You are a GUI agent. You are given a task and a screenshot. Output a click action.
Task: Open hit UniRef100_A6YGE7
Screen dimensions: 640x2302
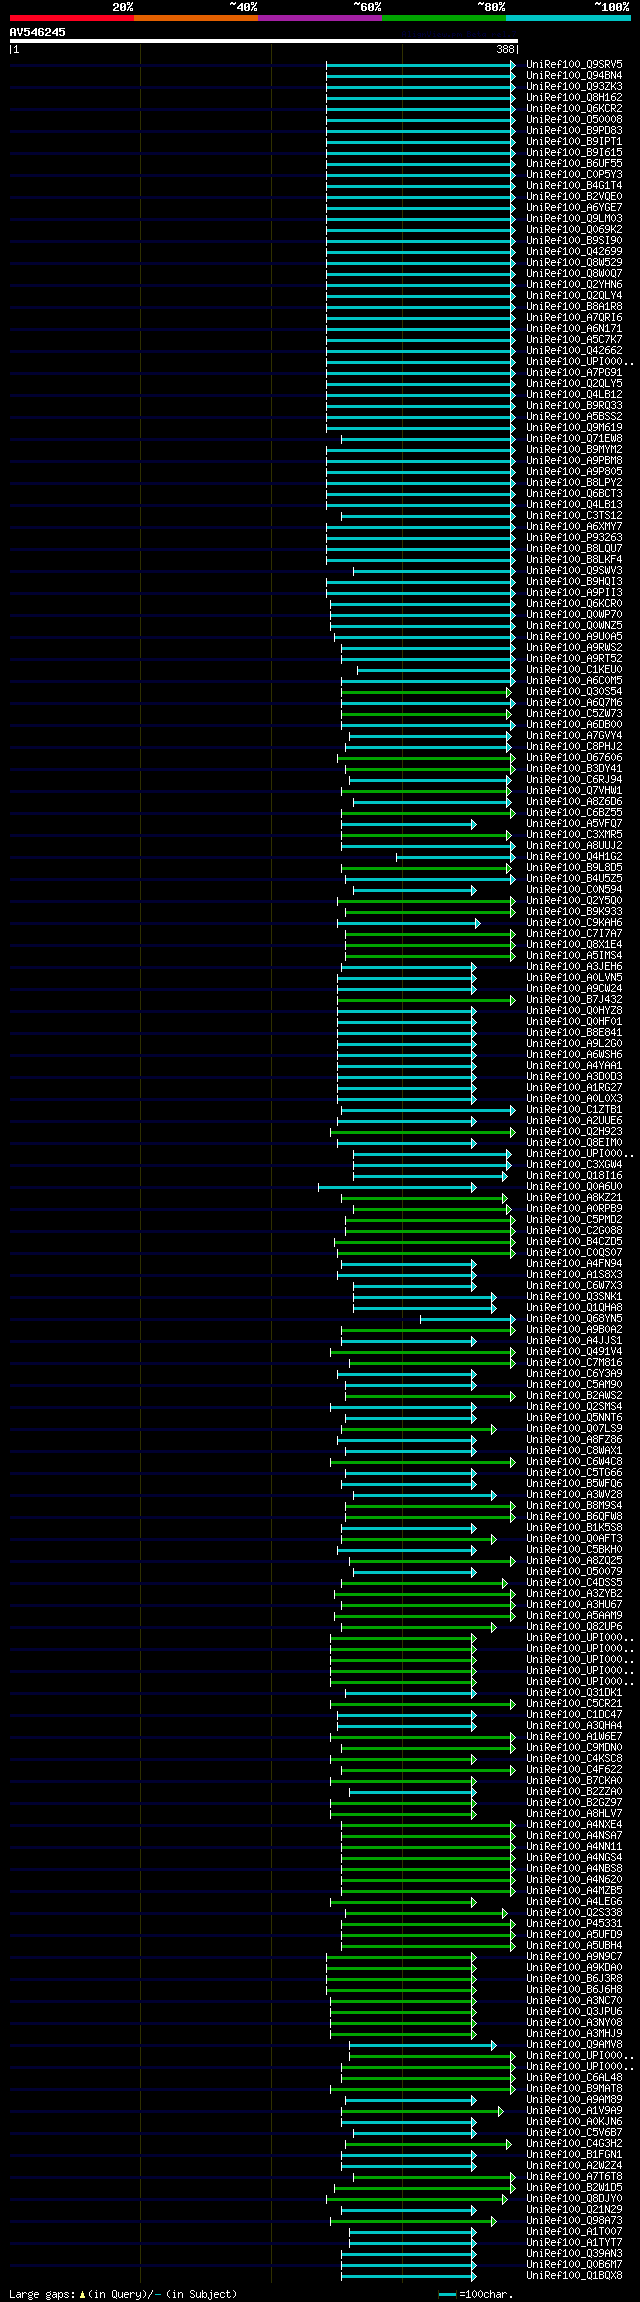[574, 207]
